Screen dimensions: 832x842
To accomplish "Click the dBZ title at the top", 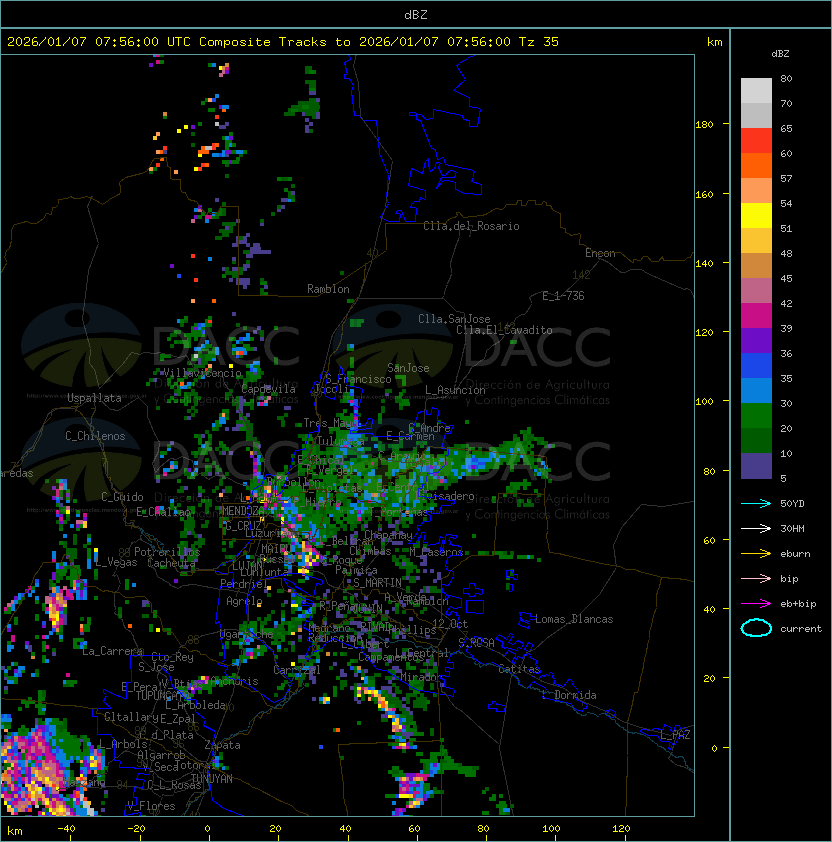I will (416, 15).
